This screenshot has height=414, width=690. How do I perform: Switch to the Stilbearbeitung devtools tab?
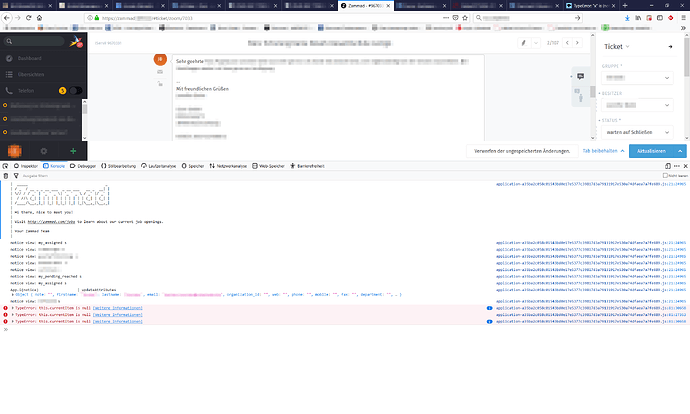[118, 166]
